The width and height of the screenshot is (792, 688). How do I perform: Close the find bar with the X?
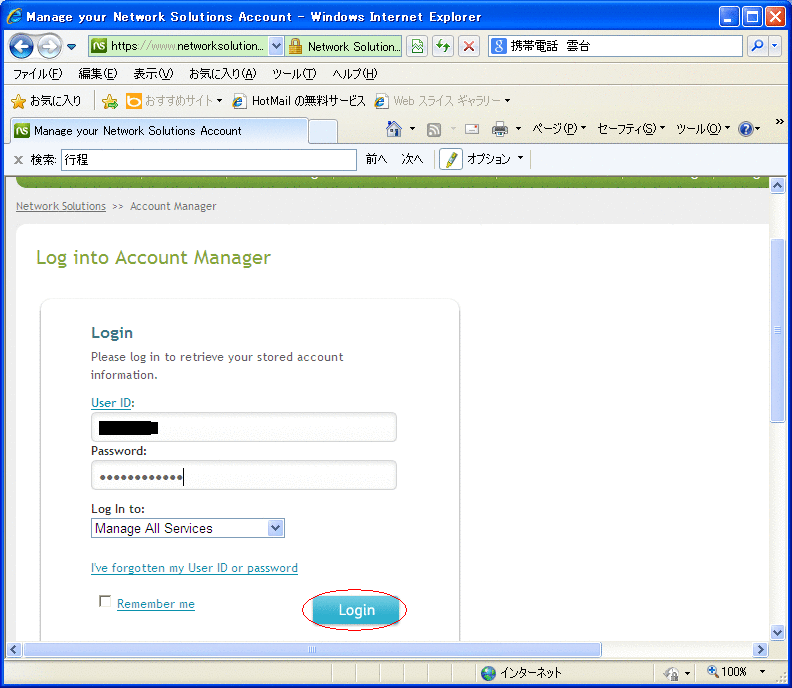pos(19,160)
